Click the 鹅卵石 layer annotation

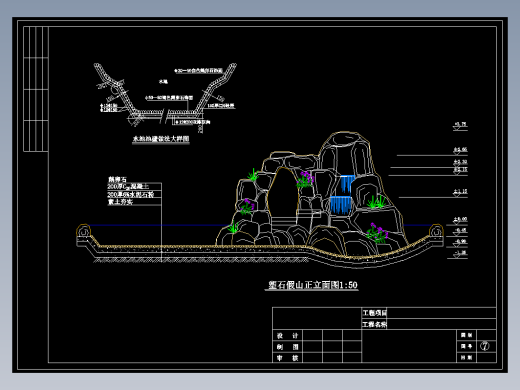tap(117, 179)
